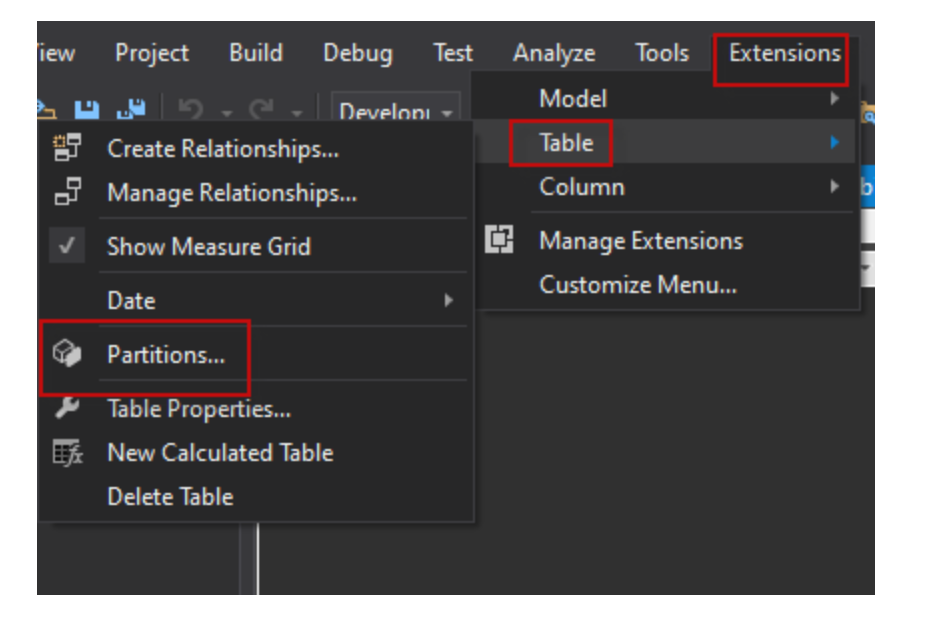This screenshot has height=621, width=936.
Task: Click the Save floppy disk icon
Action: (x=89, y=109)
